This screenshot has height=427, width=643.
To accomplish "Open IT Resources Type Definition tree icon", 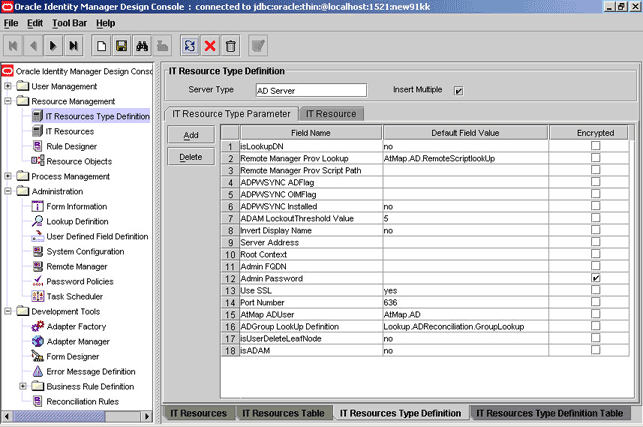I will 37,116.
